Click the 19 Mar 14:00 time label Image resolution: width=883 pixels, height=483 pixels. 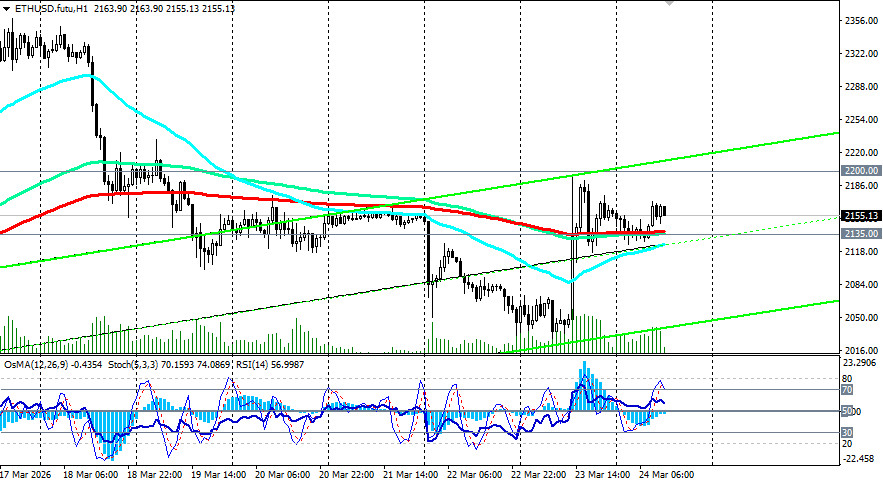pos(218,475)
